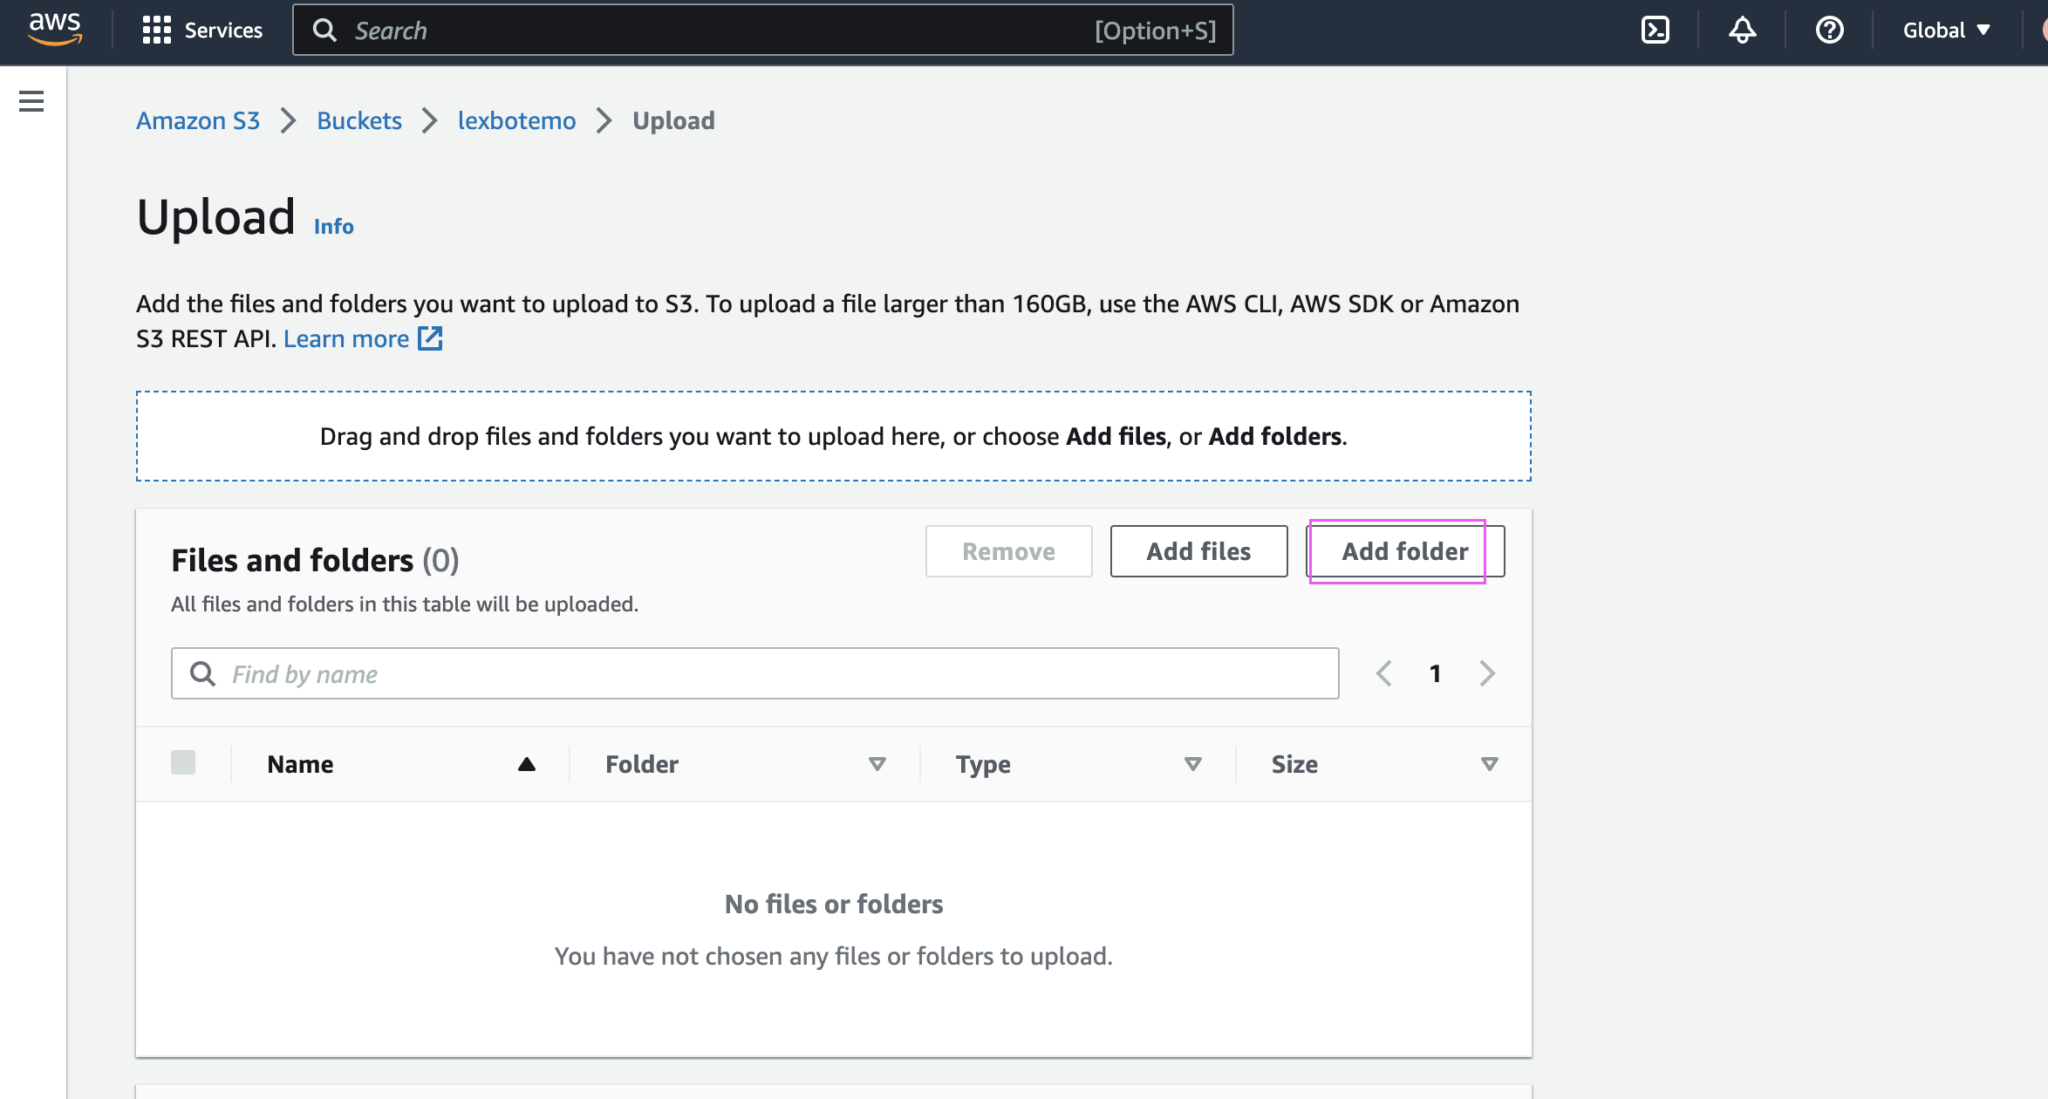Open the help icon in the top bar
The width and height of the screenshot is (2048, 1099).
[1829, 30]
